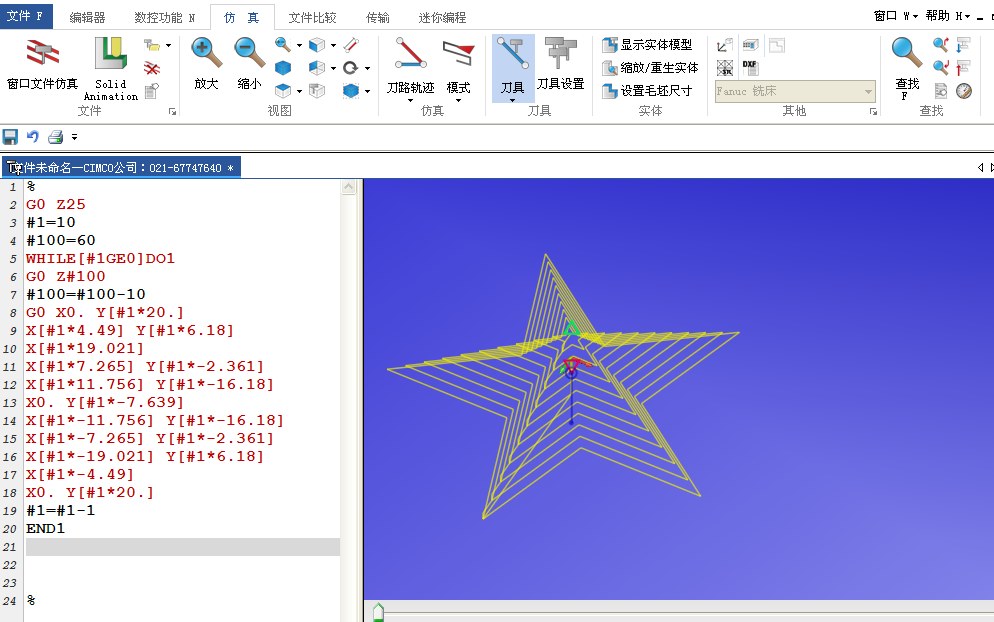Click the save icon in quick access toolbar

11,137
